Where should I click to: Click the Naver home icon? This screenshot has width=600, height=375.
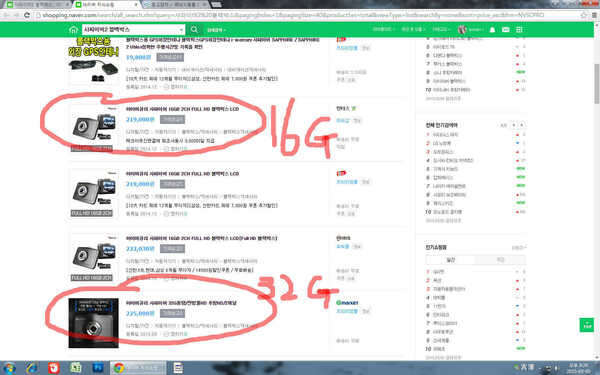(x=73, y=30)
